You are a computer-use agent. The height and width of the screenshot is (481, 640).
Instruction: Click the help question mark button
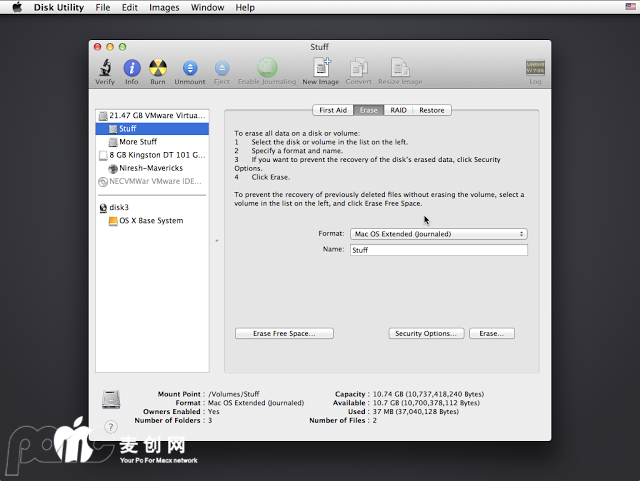click(111, 427)
